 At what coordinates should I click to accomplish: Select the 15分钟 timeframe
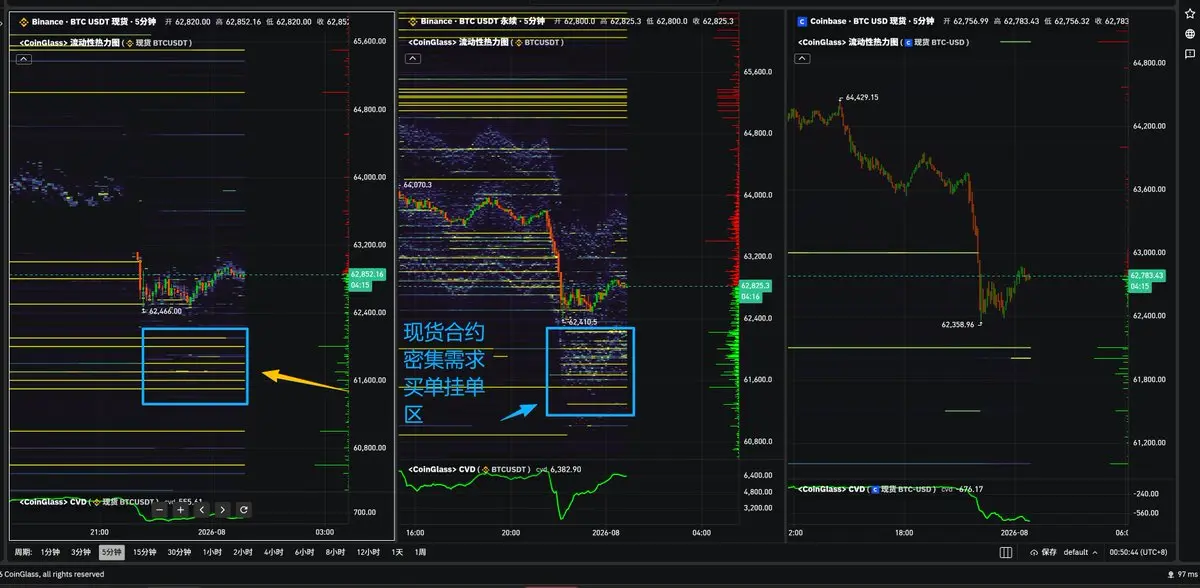(145, 552)
